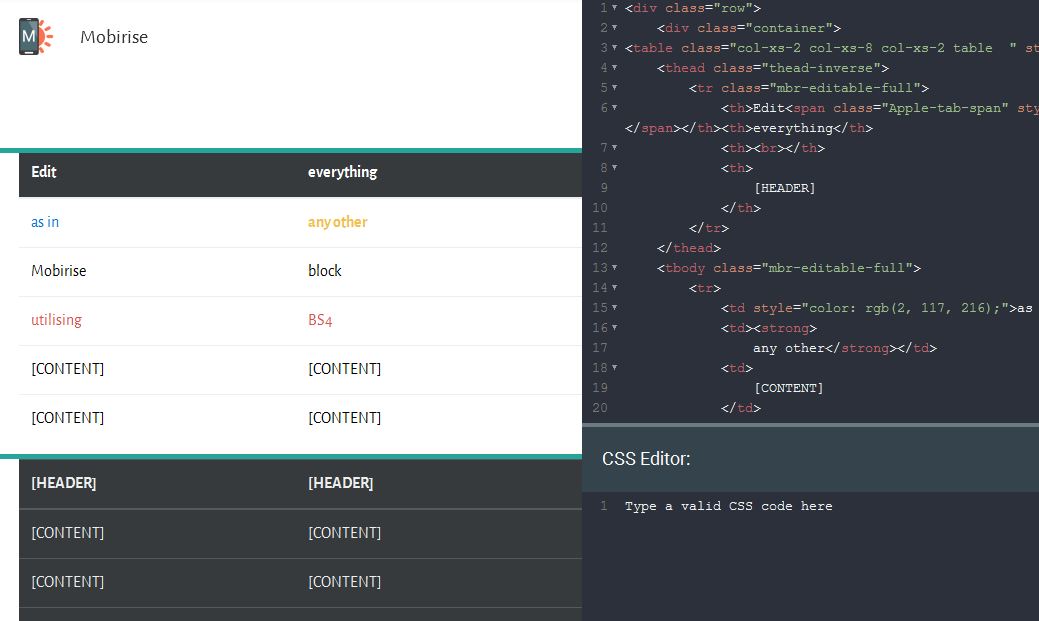Collapse the th fold arrow on line 6
Image resolution: width=1039 pixels, height=621 pixels.
coord(613,108)
